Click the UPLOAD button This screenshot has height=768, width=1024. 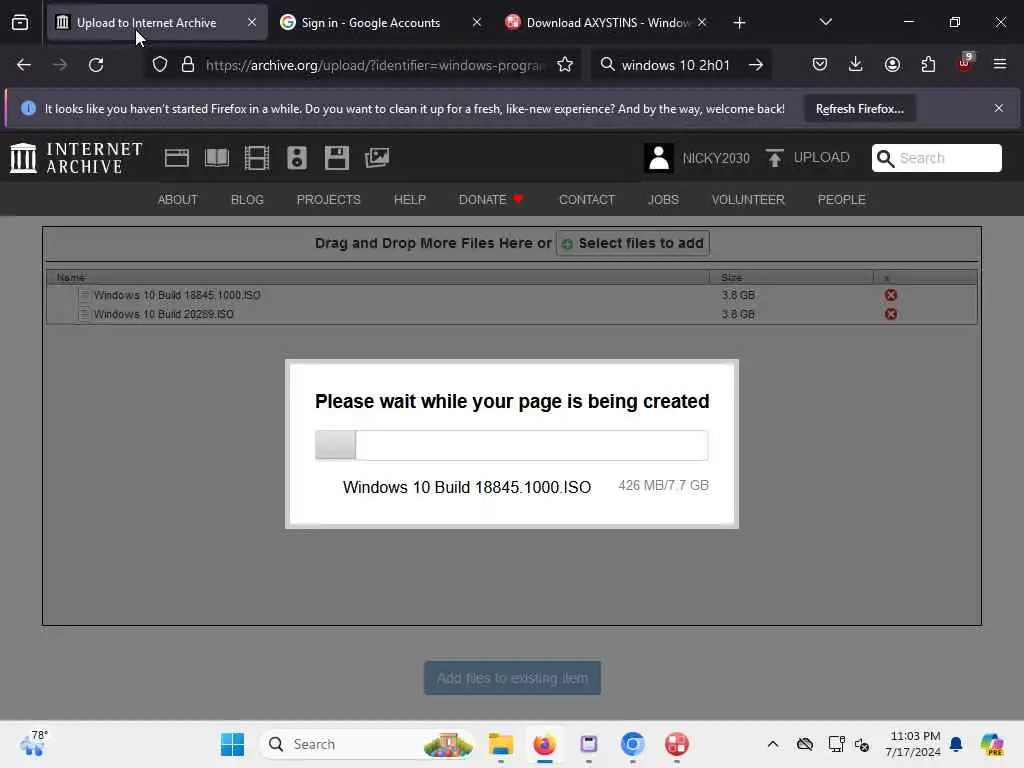pyautogui.click(x=808, y=158)
